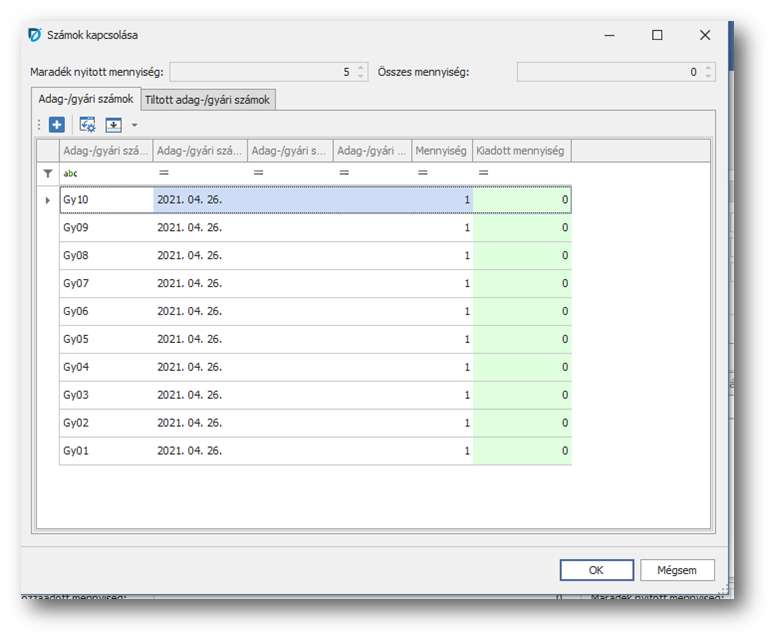Click equals filter icon under Mennyiség column

pos(422,173)
